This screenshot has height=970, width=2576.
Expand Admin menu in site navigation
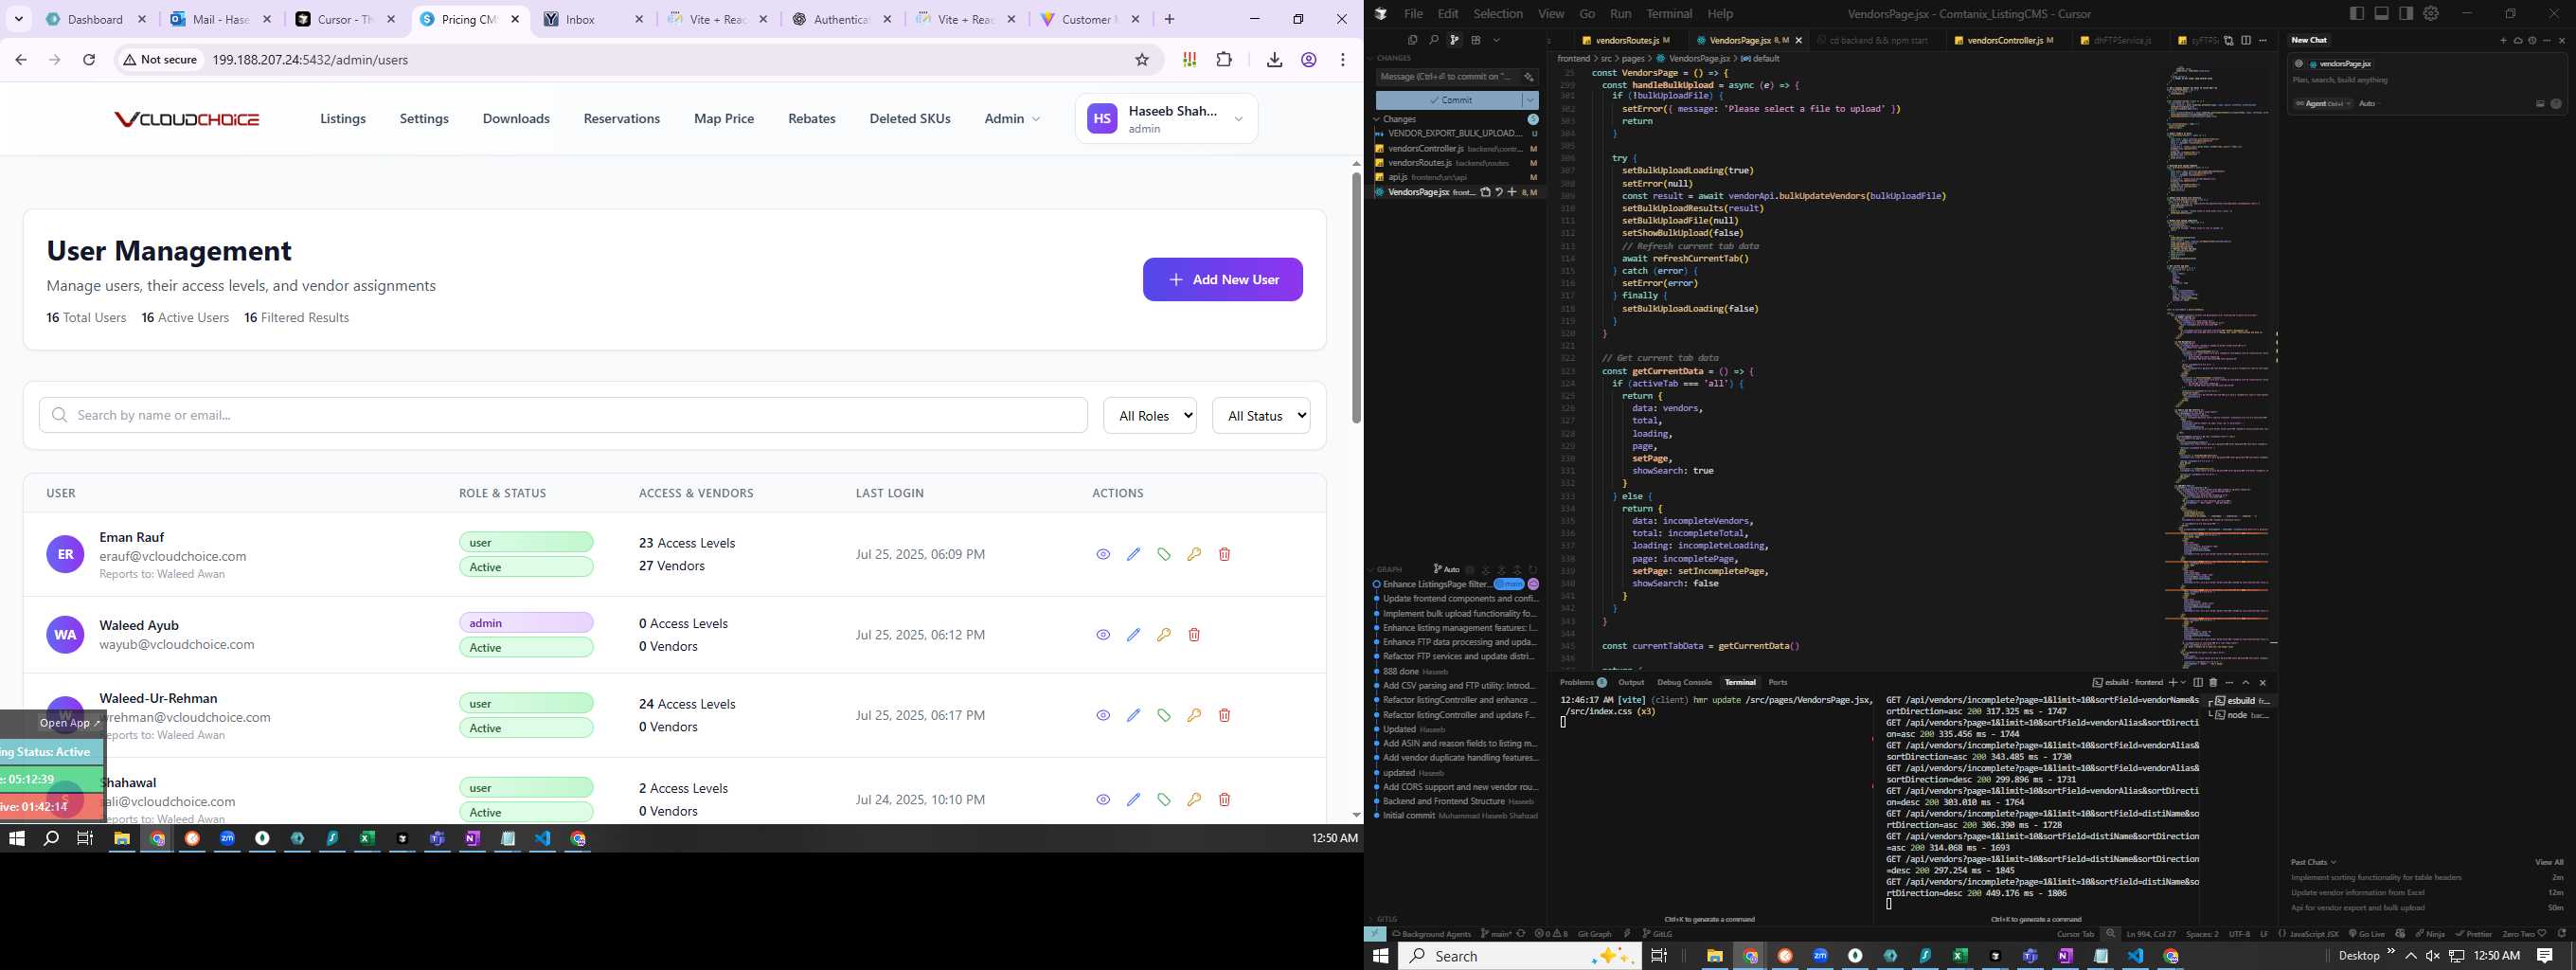(1012, 119)
